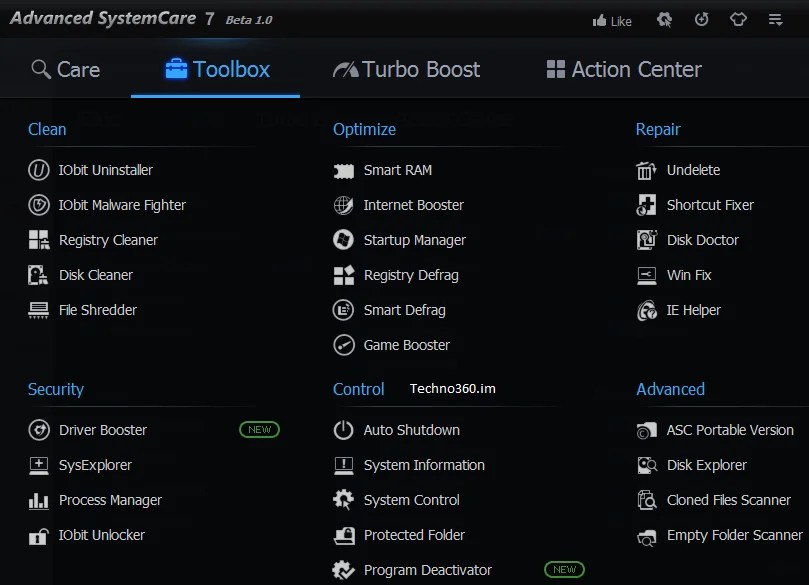Click the SysExplorer label
Screen dimensions: 809x585
(x=95, y=465)
